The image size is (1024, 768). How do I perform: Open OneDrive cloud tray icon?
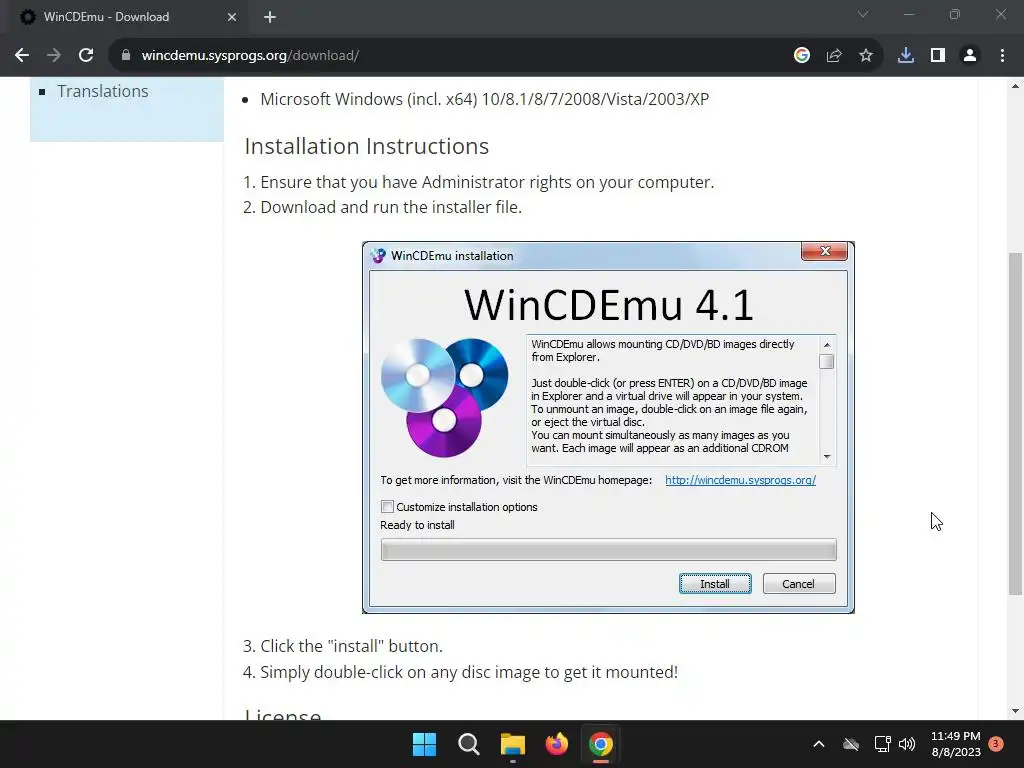(x=851, y=744)
